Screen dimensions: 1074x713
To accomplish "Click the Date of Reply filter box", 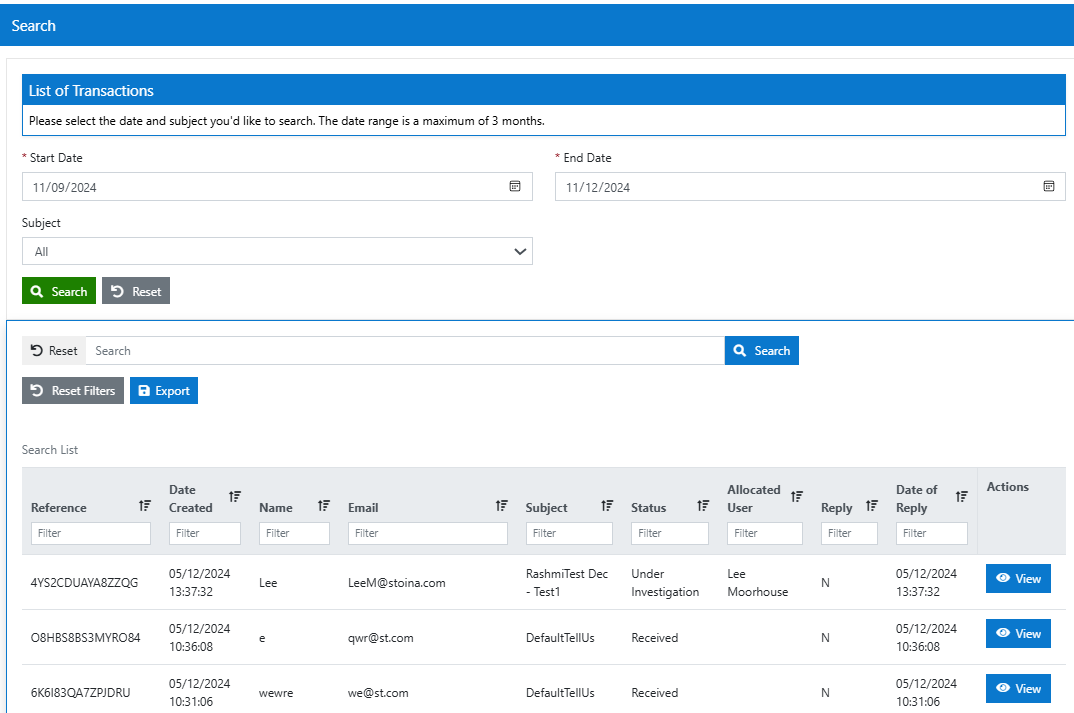I will click(932, 534).
